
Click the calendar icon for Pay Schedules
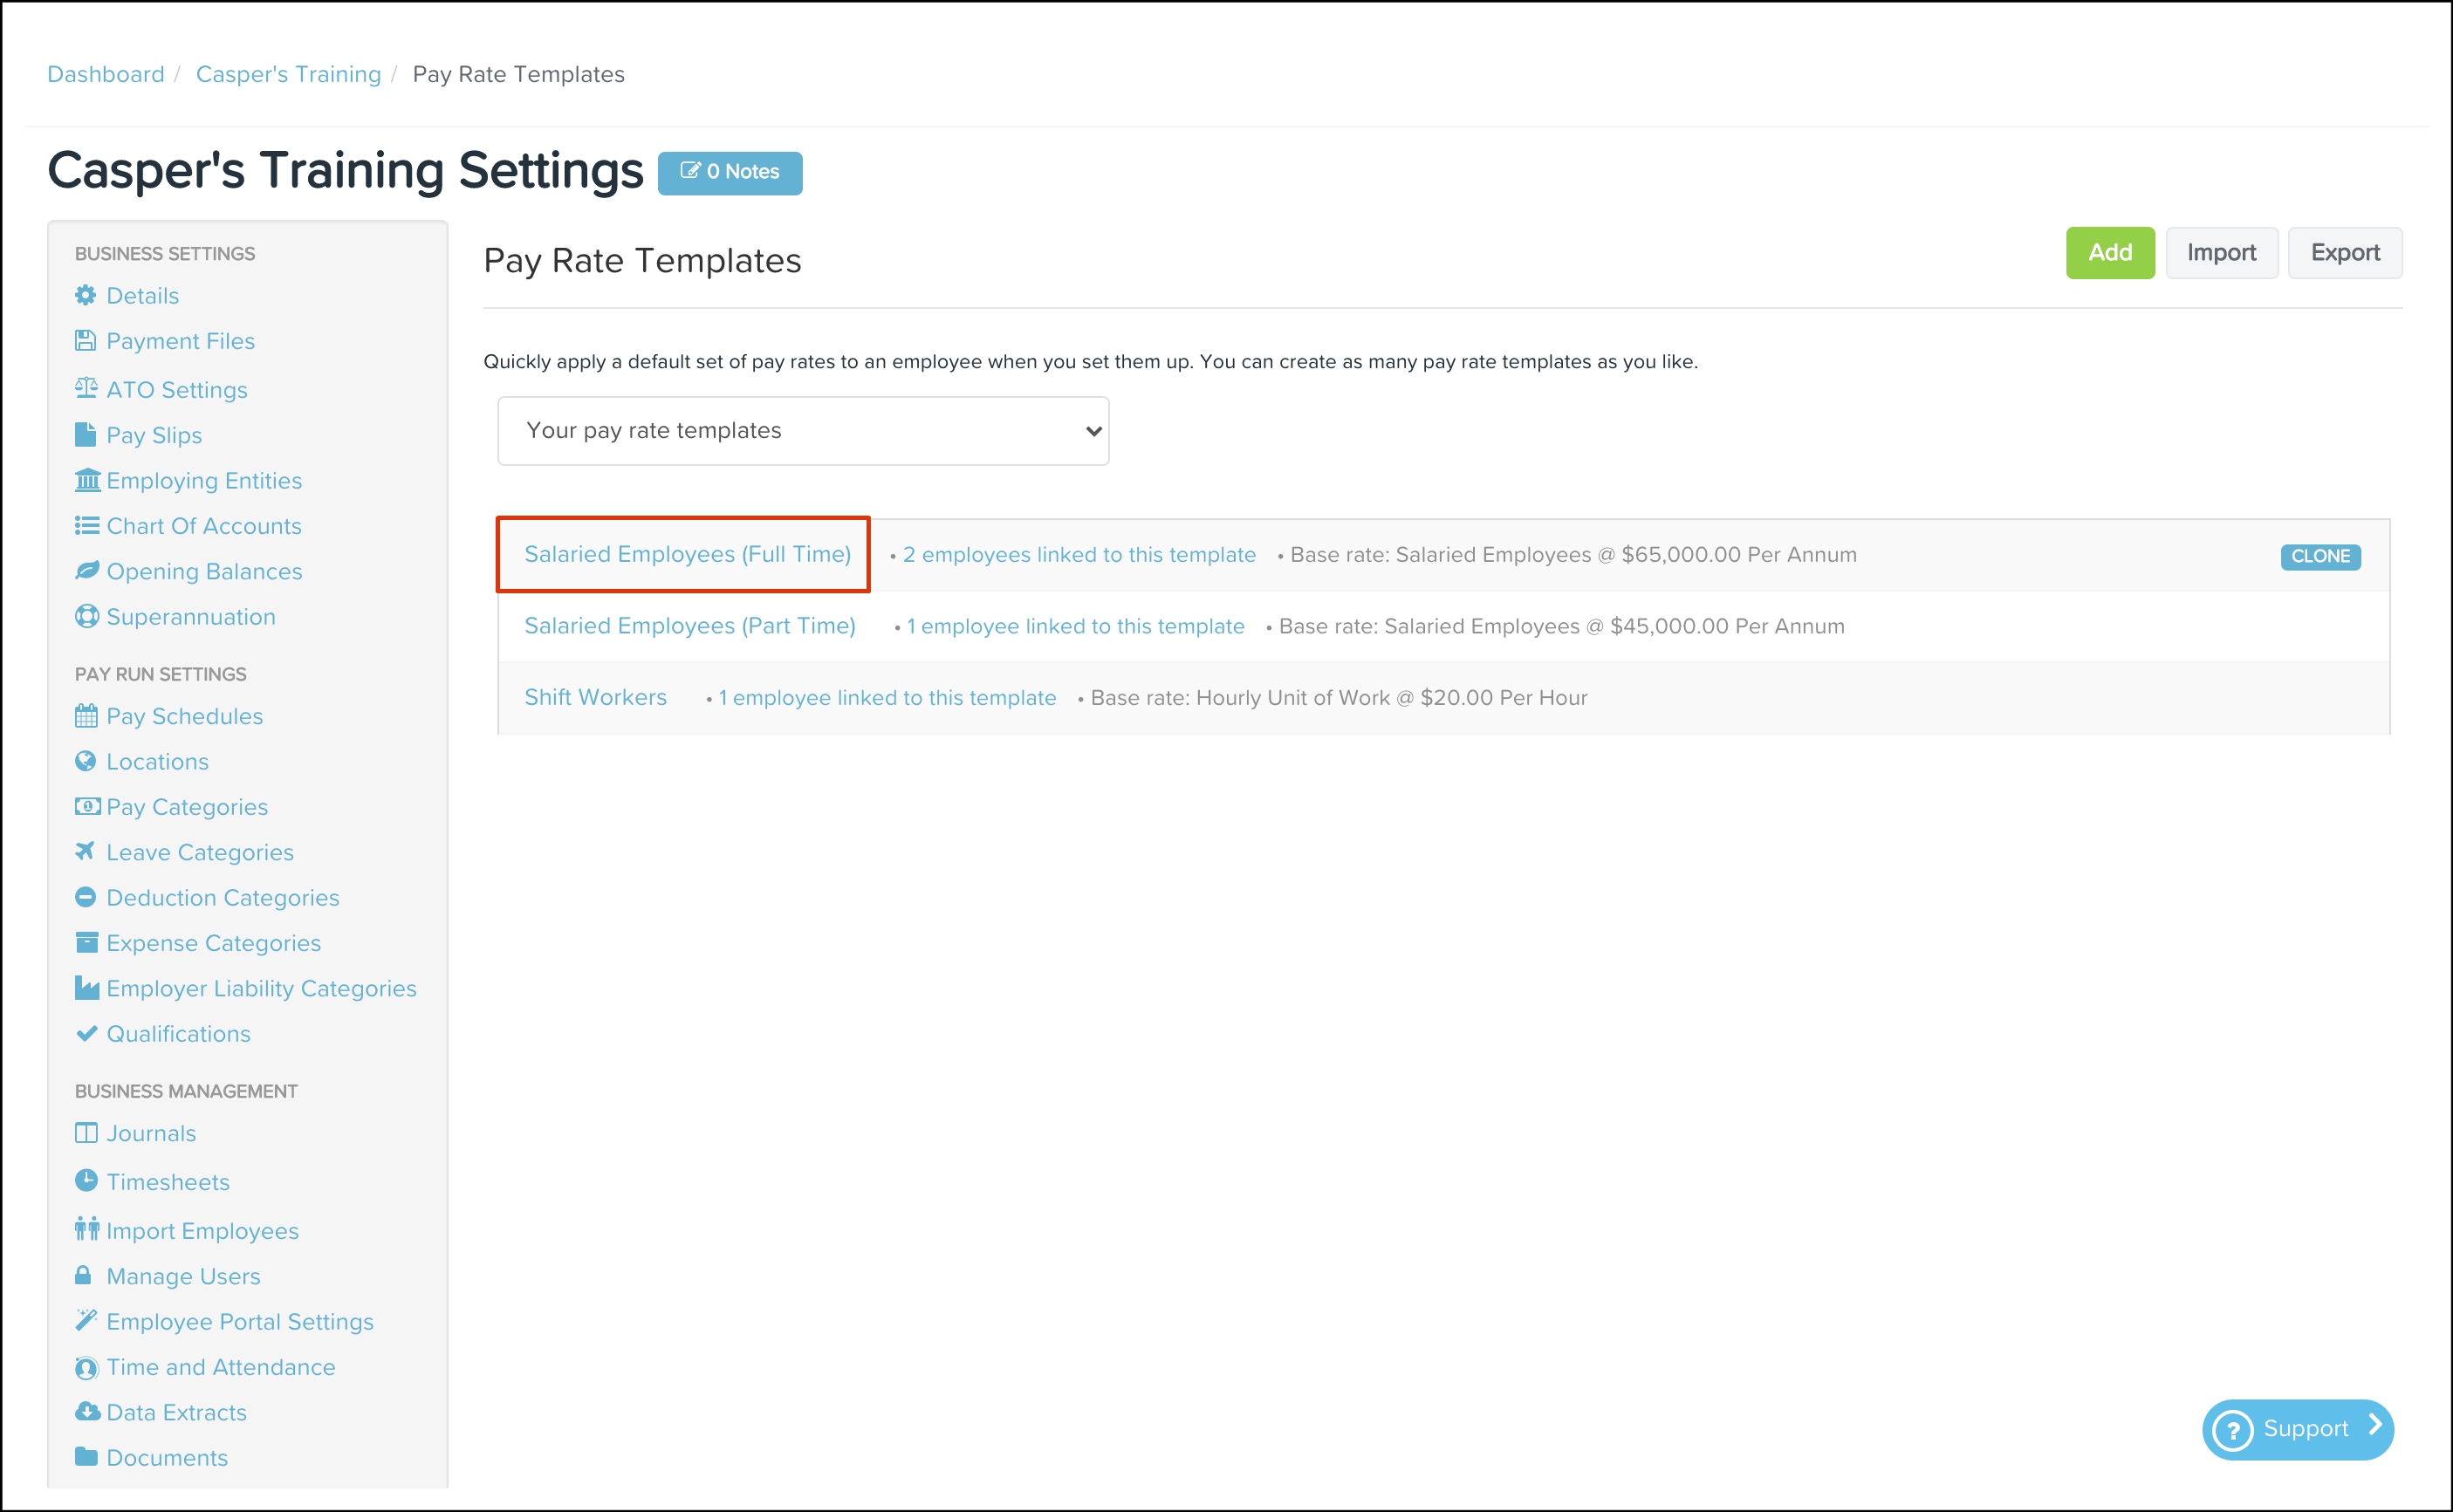(x=86, y=716)
